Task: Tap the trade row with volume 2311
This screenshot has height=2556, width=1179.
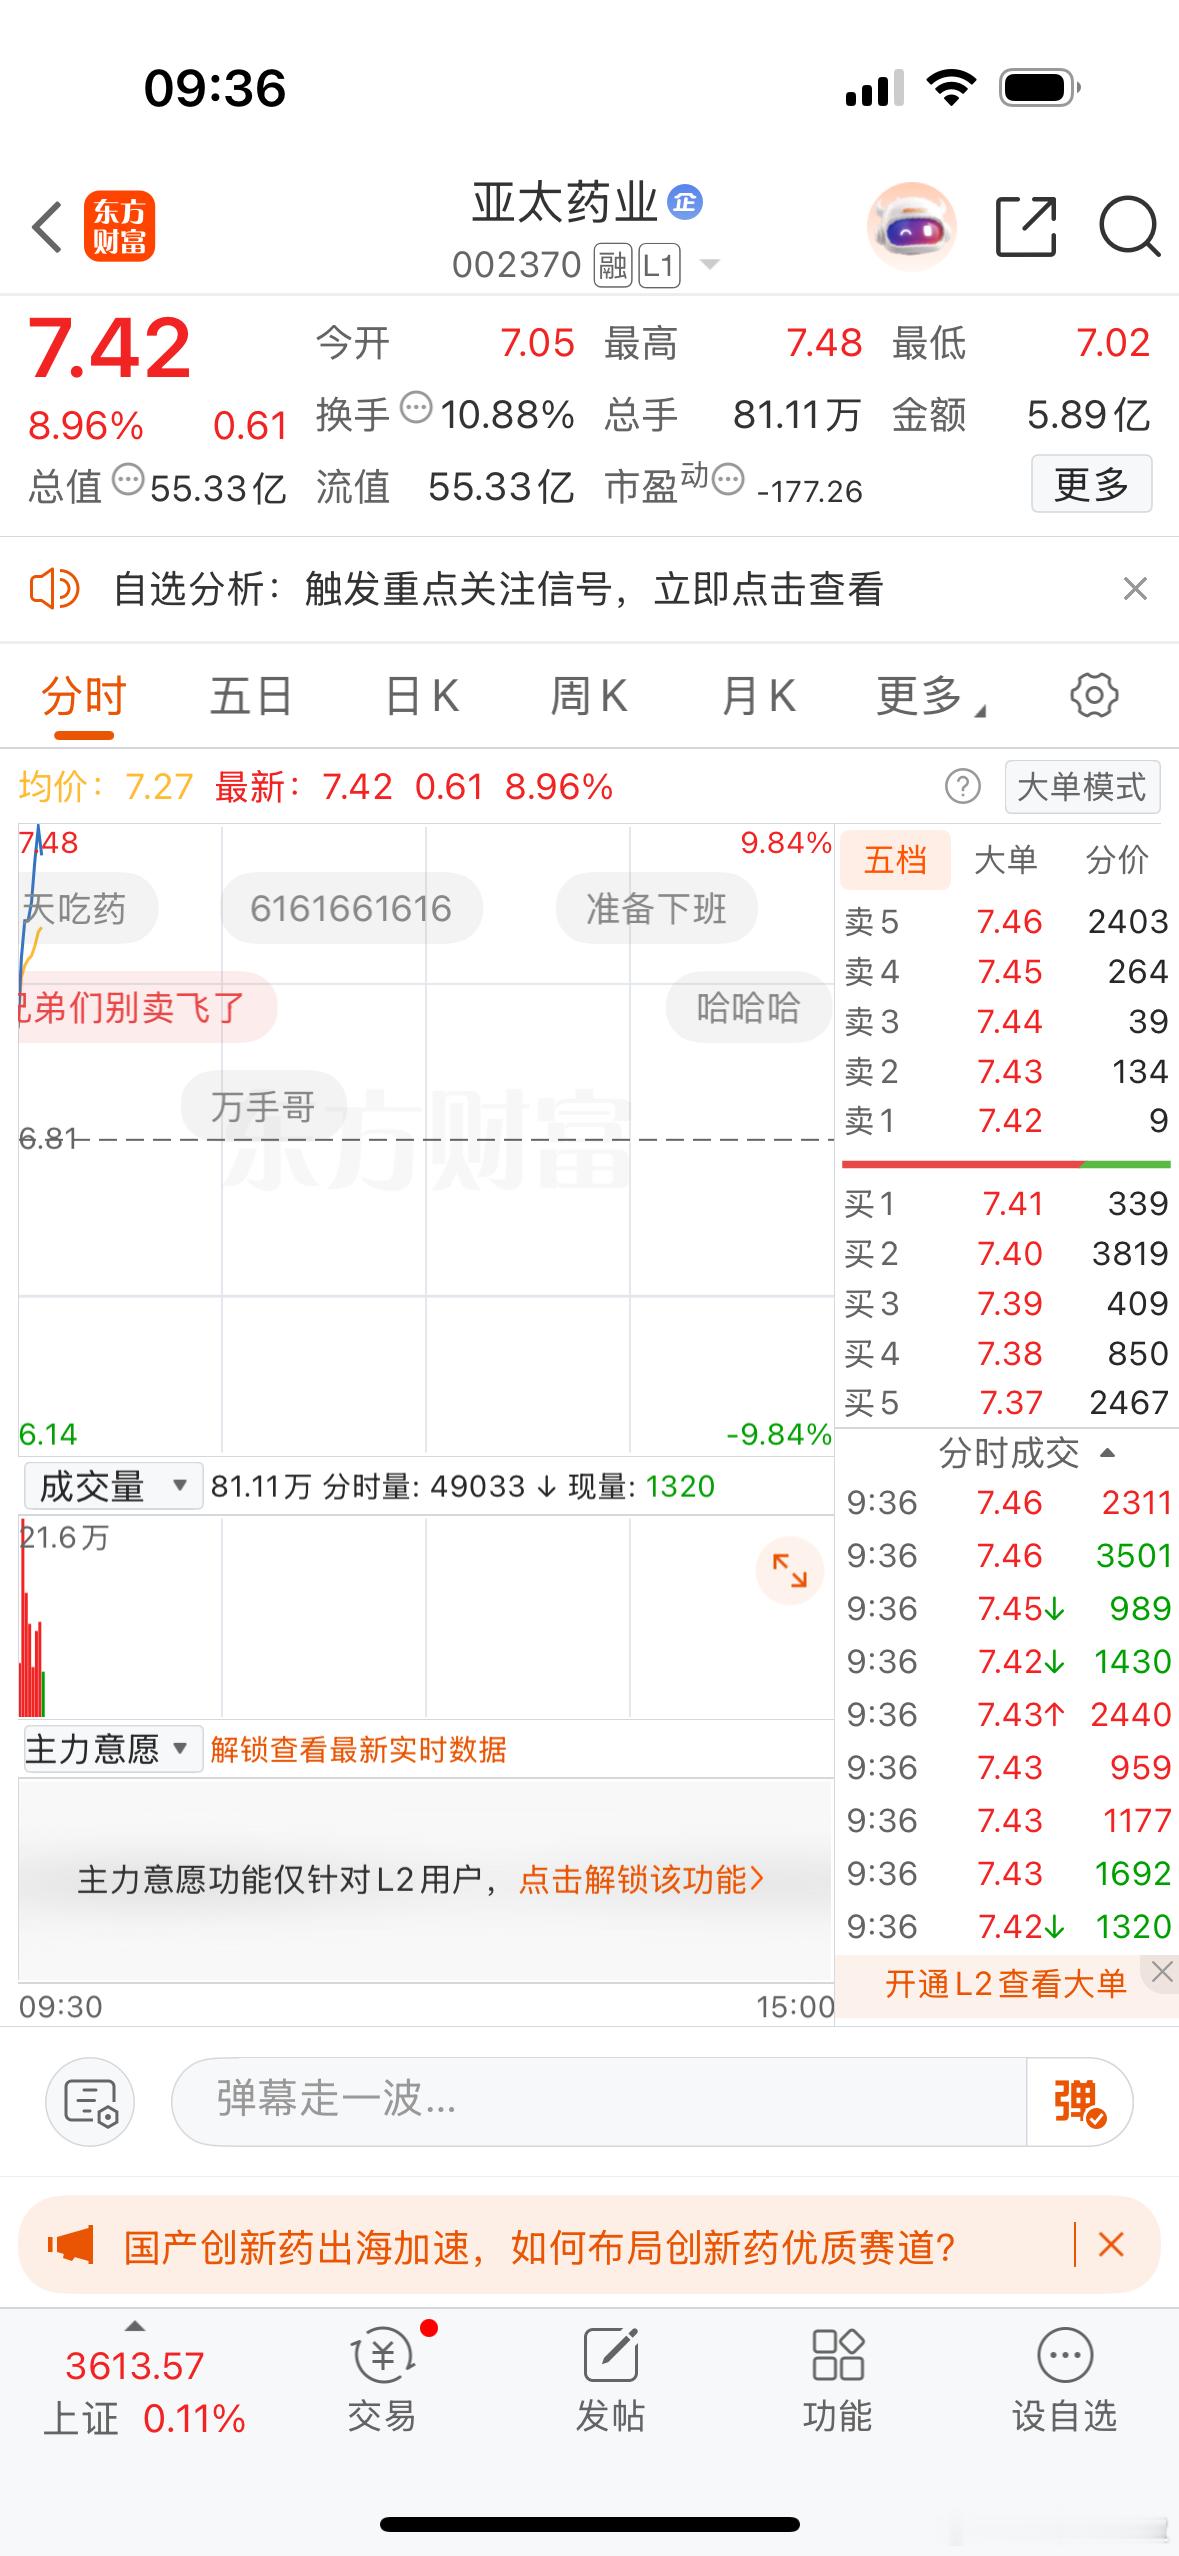Action: click(1008, 1503)
